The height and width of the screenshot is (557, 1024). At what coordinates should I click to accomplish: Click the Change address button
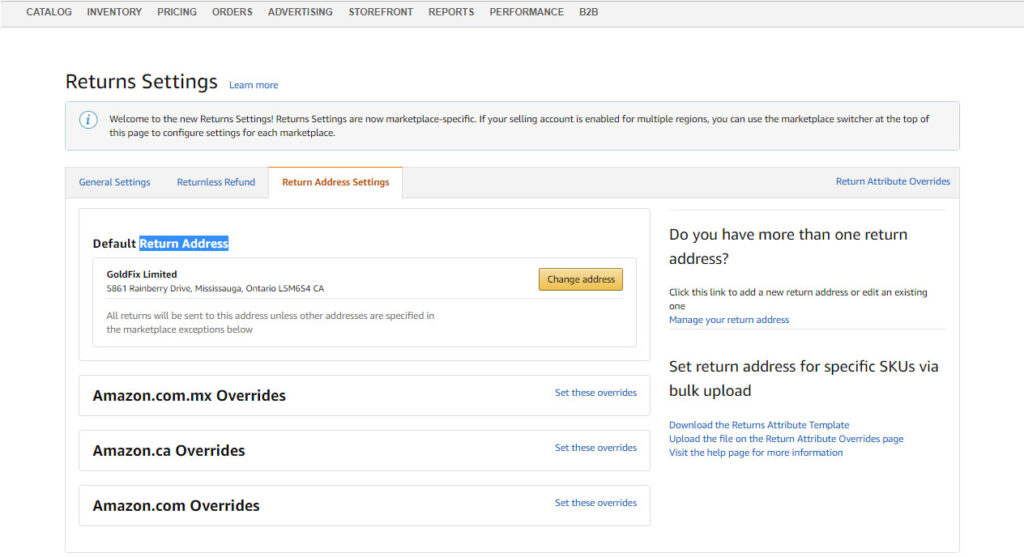[580, 279]
